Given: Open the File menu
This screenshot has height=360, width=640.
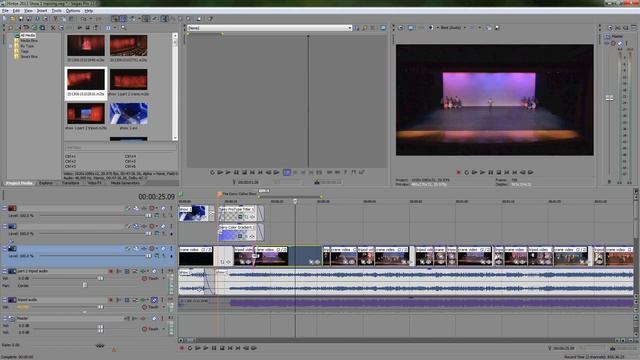Looking at the screenshot, I should pos(5,11).
